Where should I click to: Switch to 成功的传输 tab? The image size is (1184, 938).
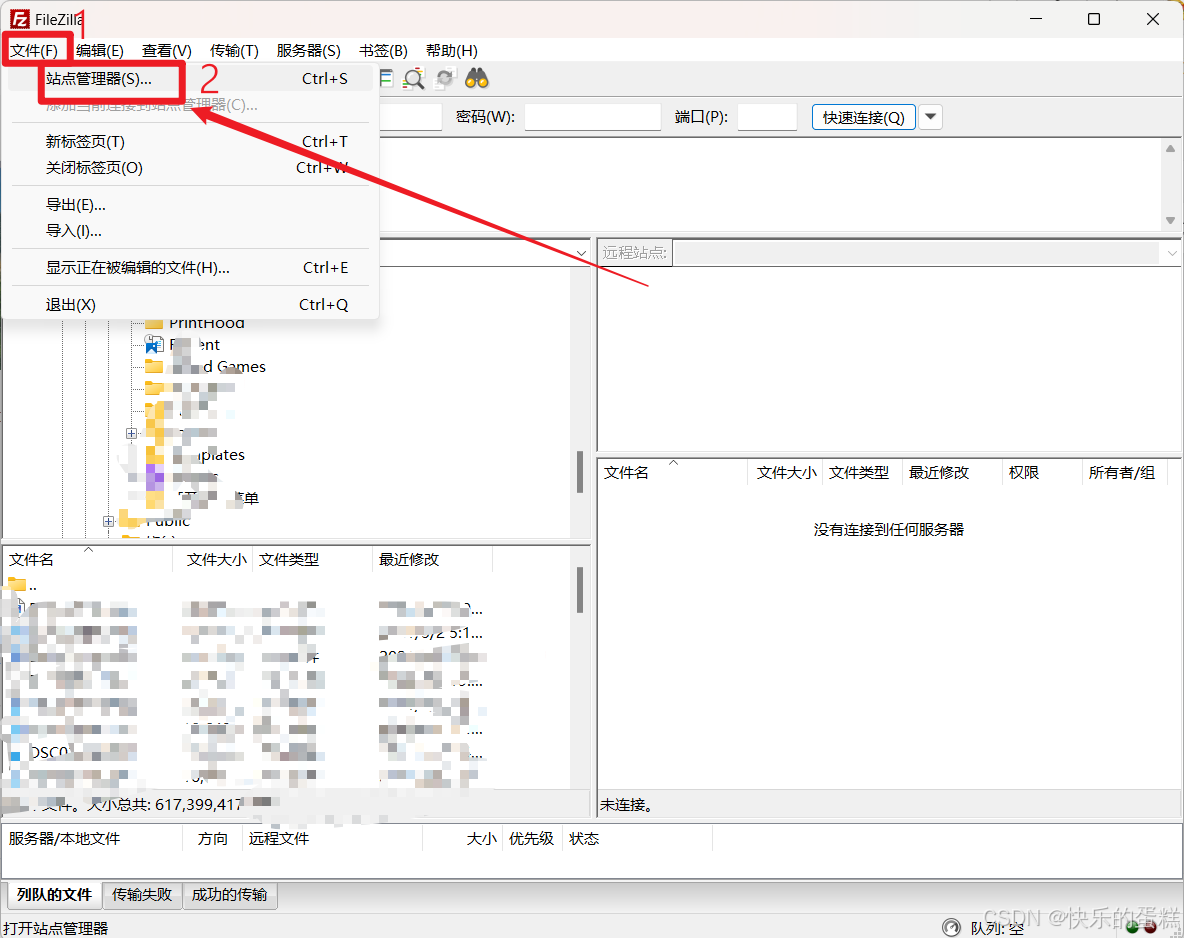coord(230,895)
